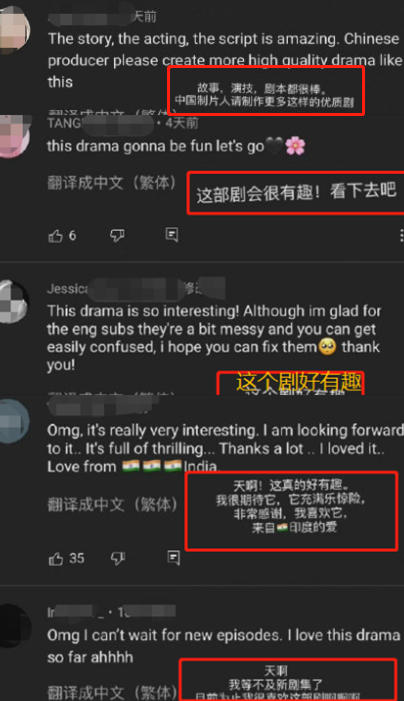Translate the India comment via 翻译成中文（繁体）
Image resolution: width=404 pixels, height=701 pixels.
coord(112,505)
